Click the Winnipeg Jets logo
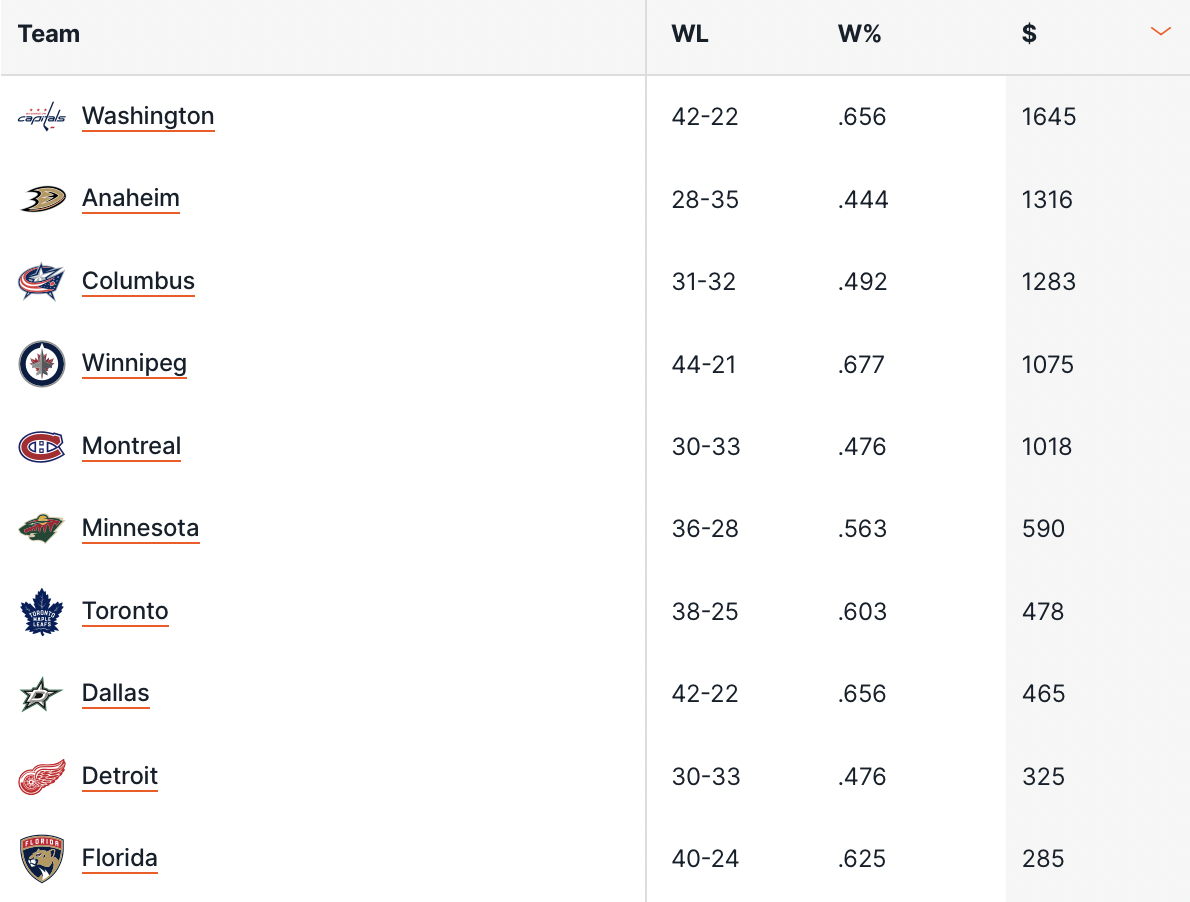 42,363
